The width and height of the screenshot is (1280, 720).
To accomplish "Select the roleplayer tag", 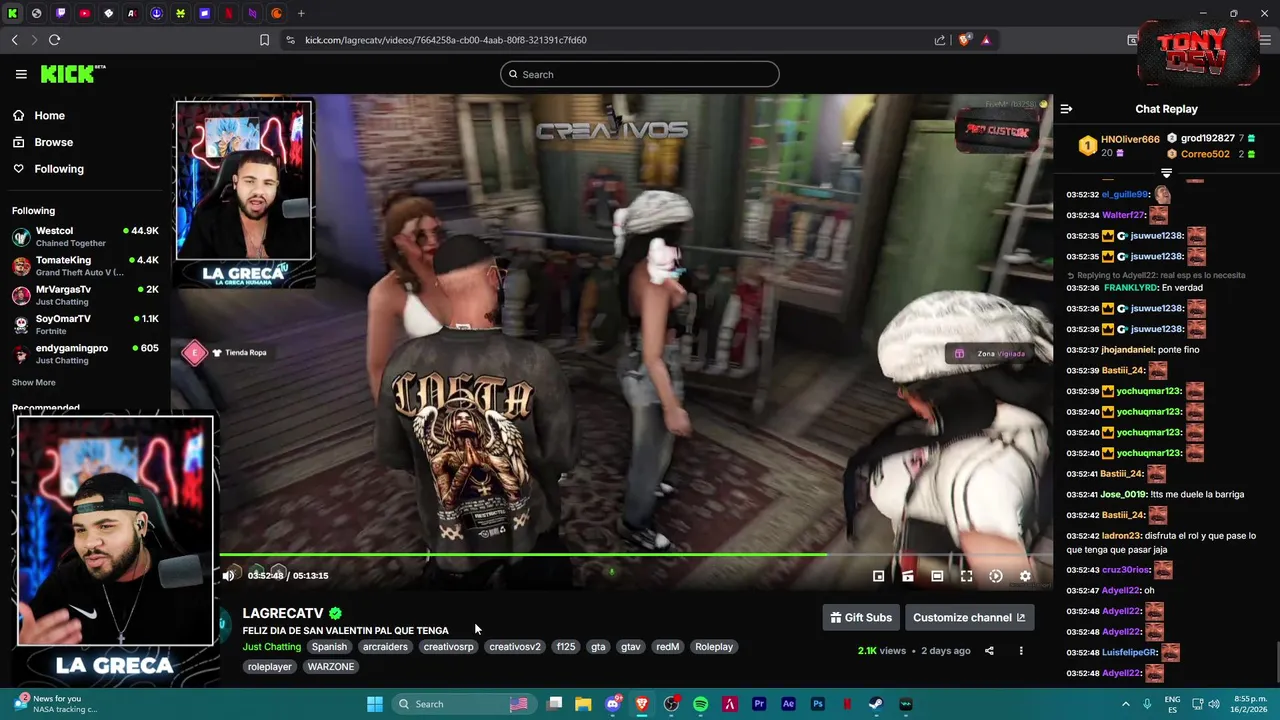I will [x=270, y=667].
